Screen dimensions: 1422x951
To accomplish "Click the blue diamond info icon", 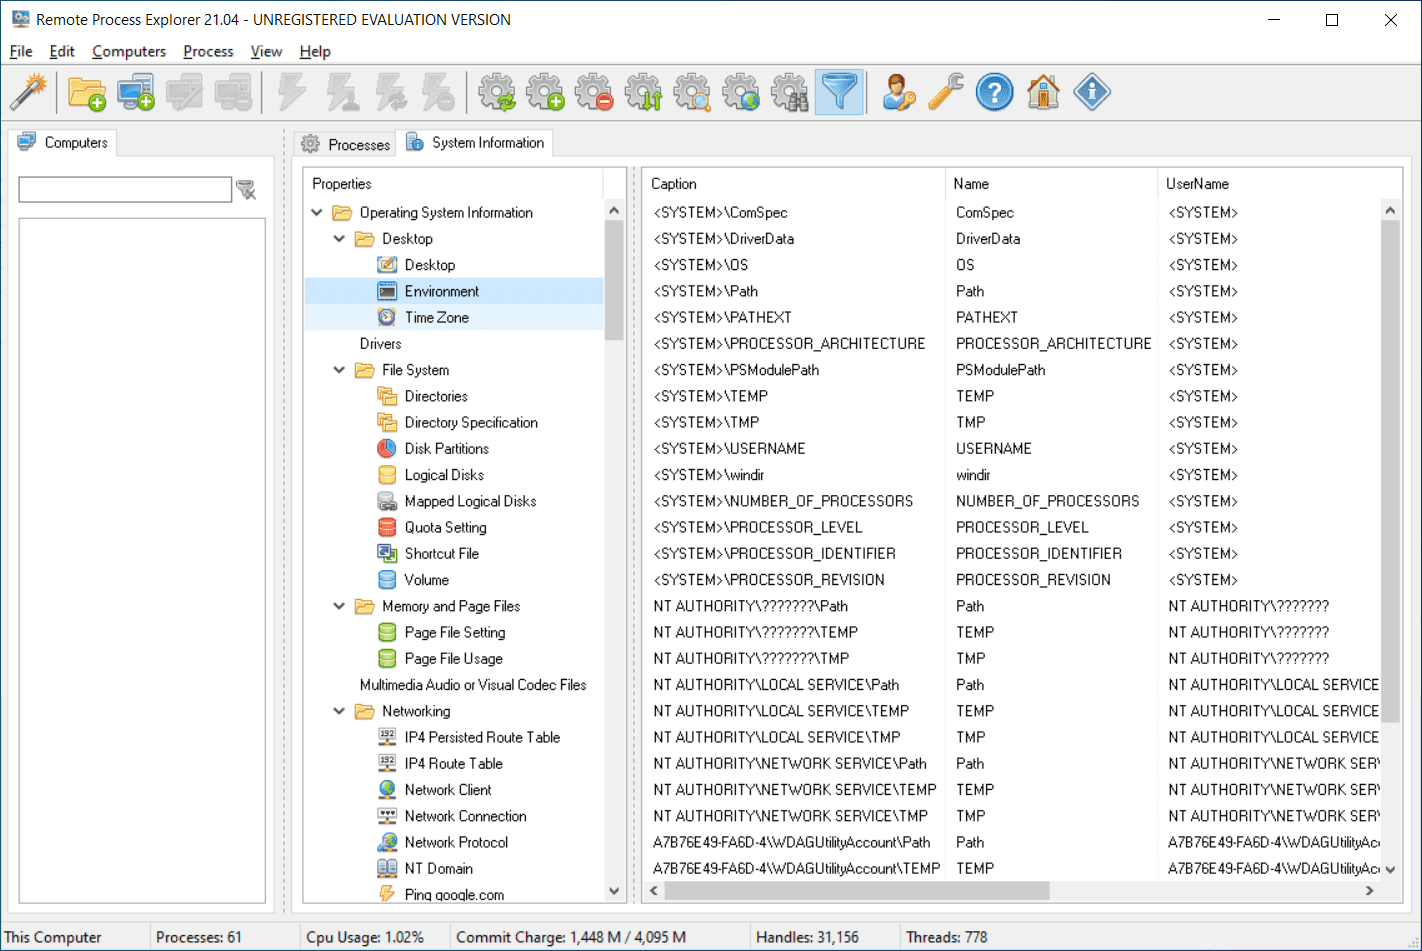I will [1092, 92].
